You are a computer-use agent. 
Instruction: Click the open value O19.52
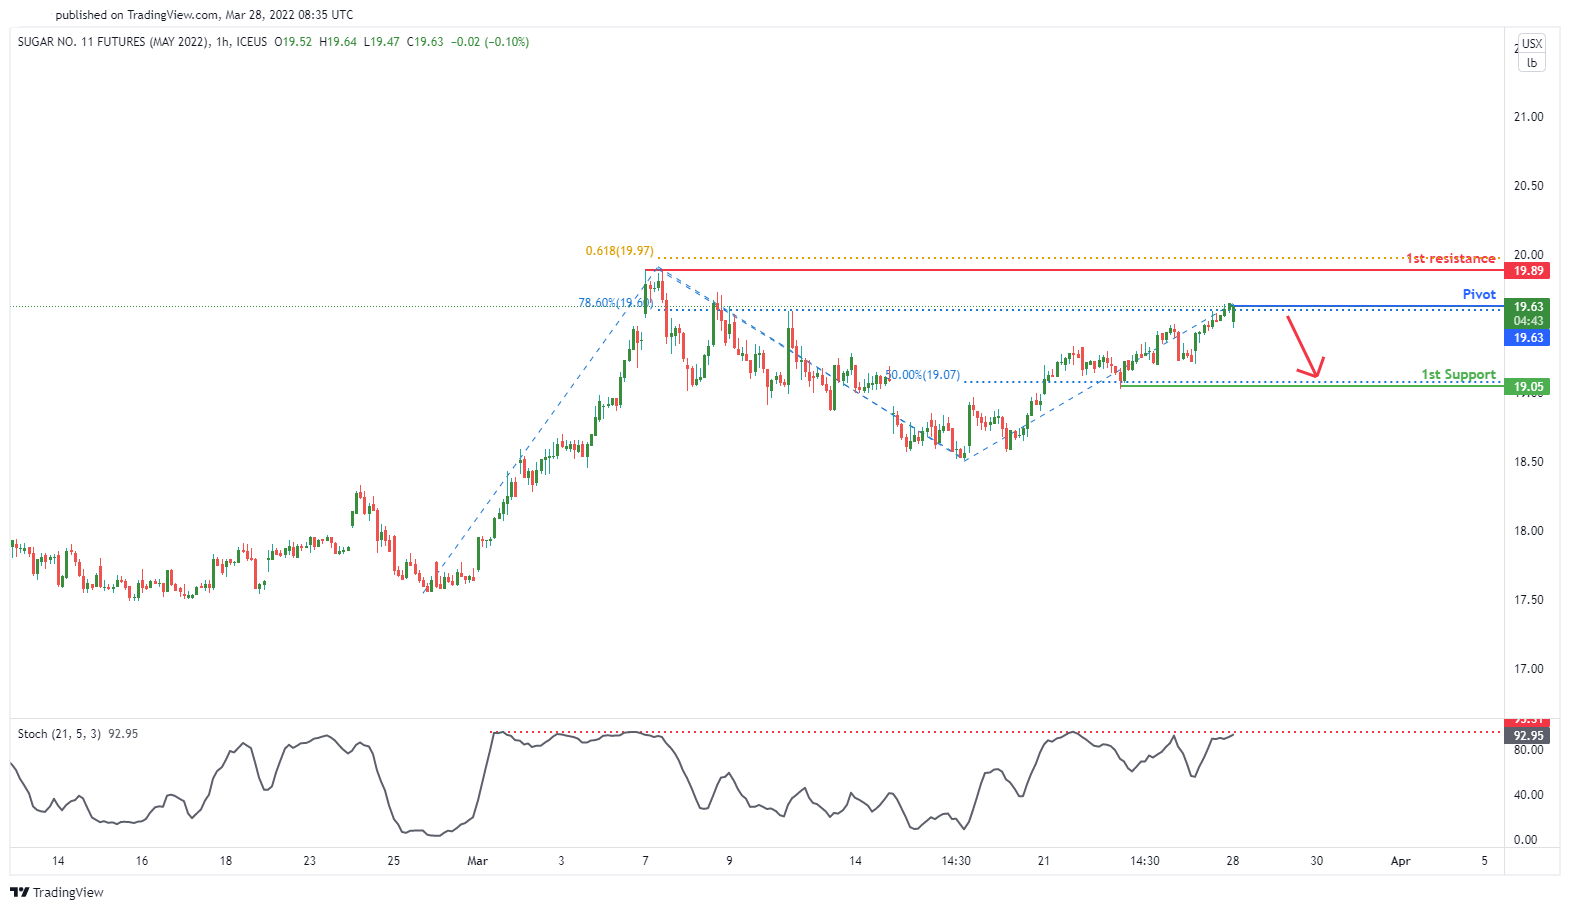[x=294, y=42]
